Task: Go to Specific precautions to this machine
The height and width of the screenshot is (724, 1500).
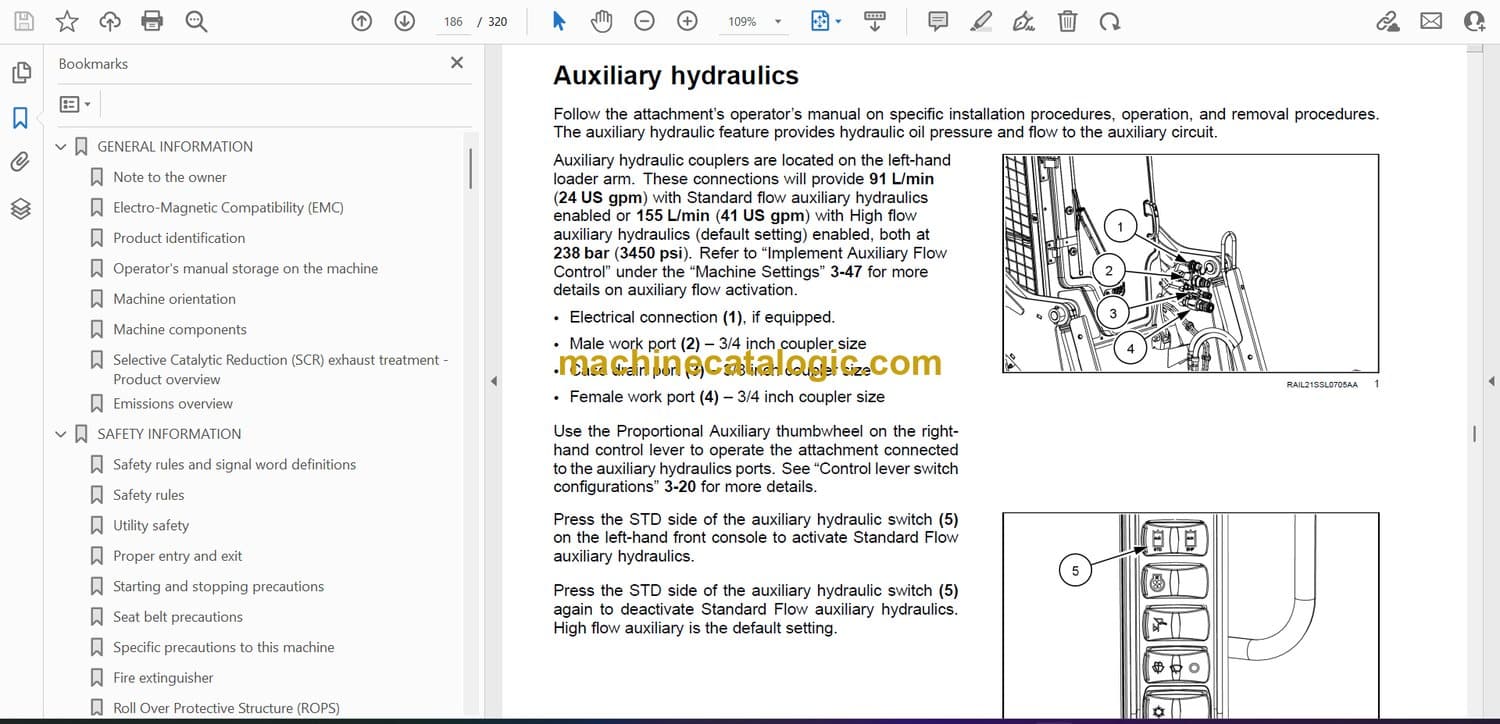Action: (224, 647)
